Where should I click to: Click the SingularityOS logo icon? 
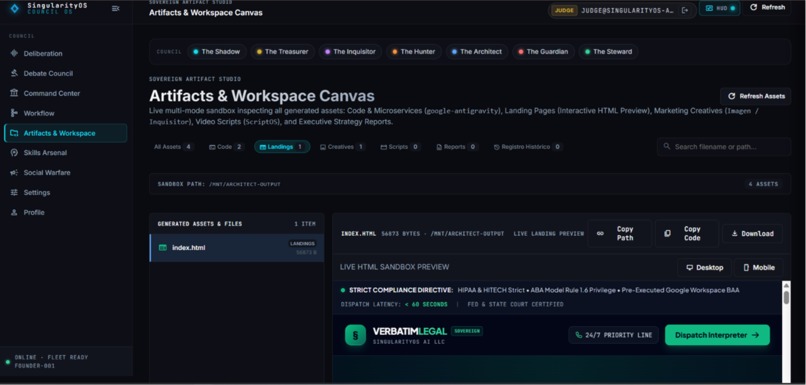point(14,8)
